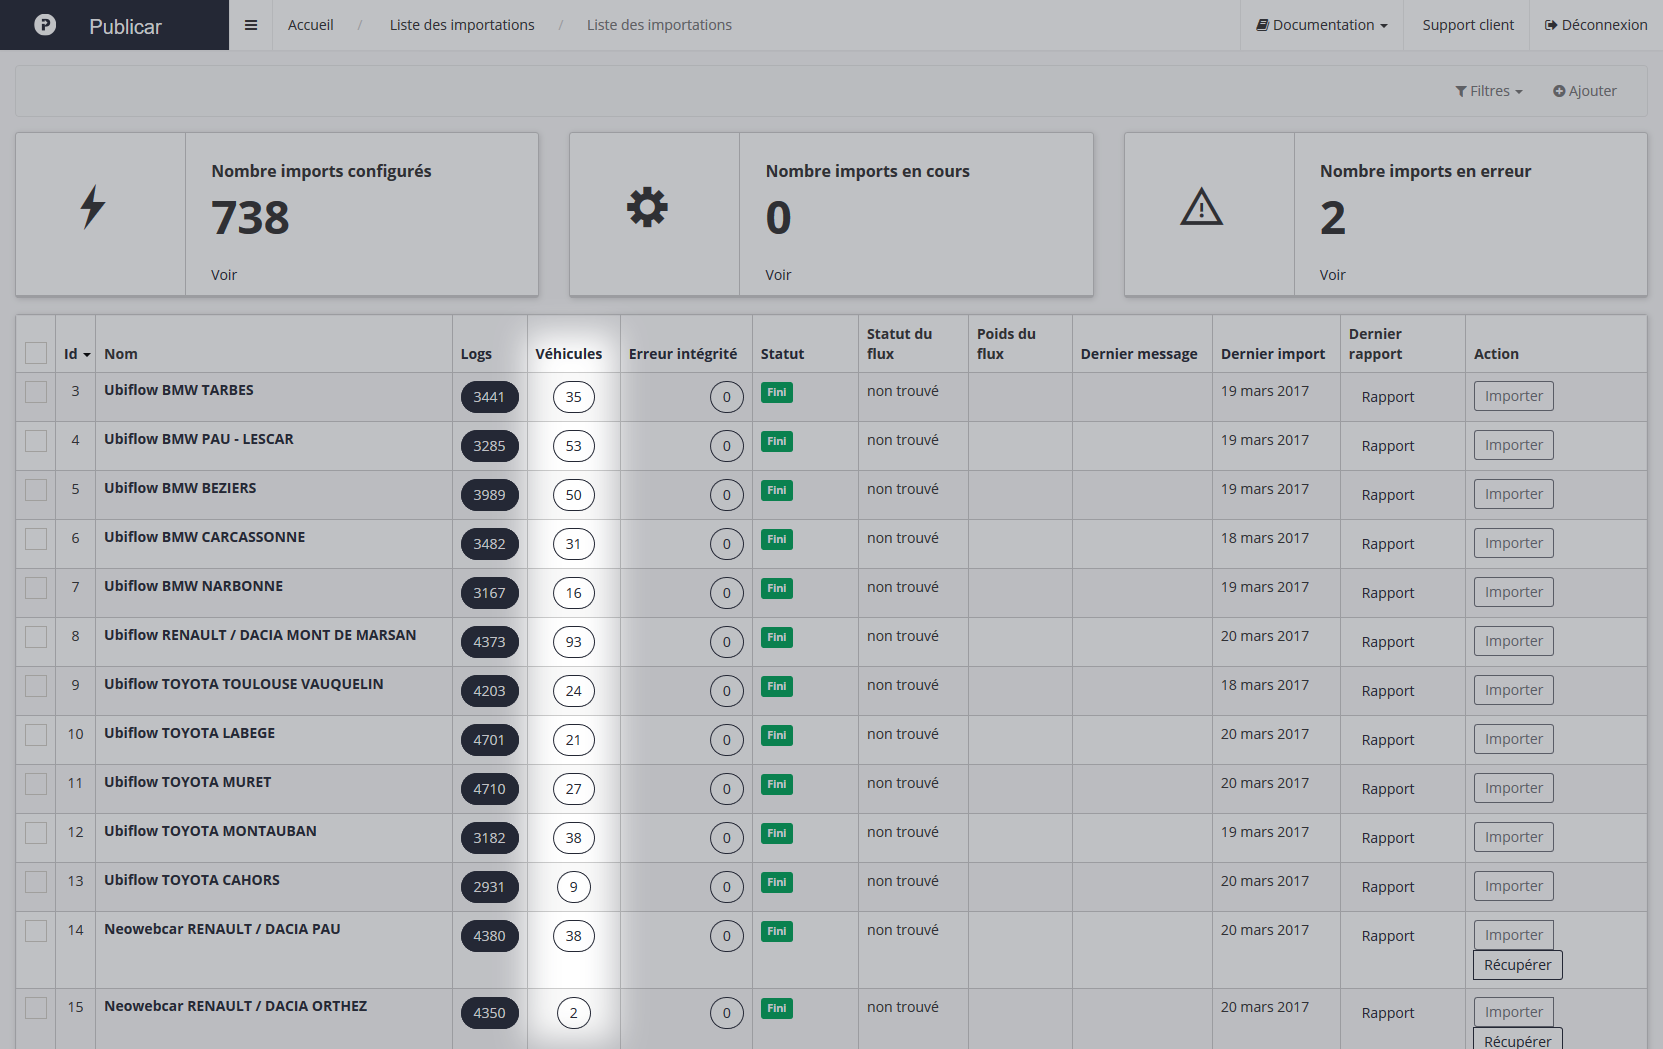1663x1049 pixels.
Task: Open logs badge 3989 for BMW BEZIERS
Action: (x=489, y=495)
